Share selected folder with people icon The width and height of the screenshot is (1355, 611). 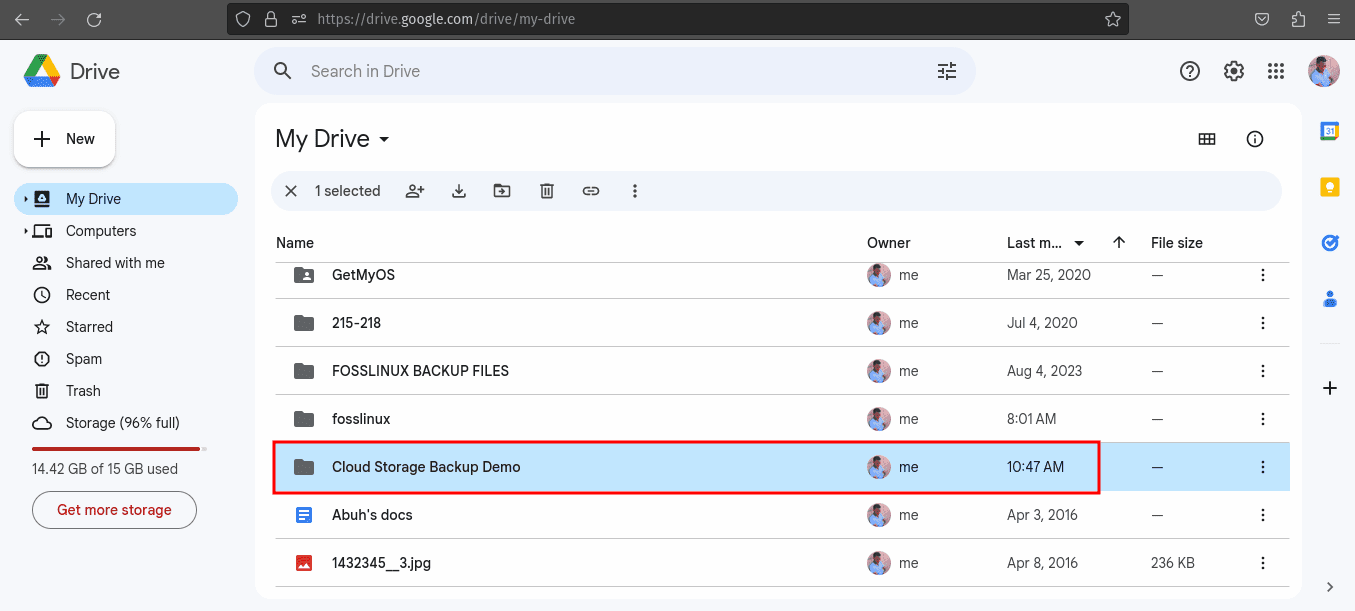pyautogui.click(x=415, y=191)
